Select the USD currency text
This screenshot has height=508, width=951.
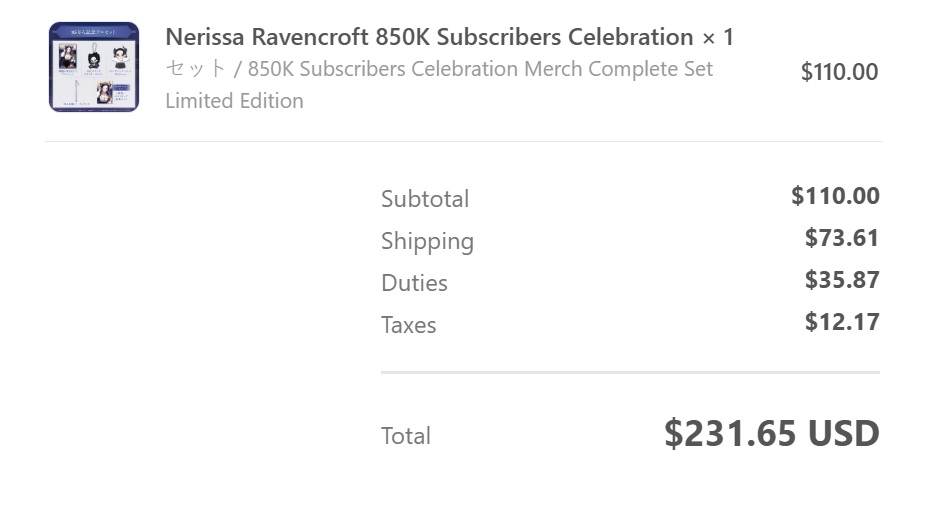pos(844,433)
